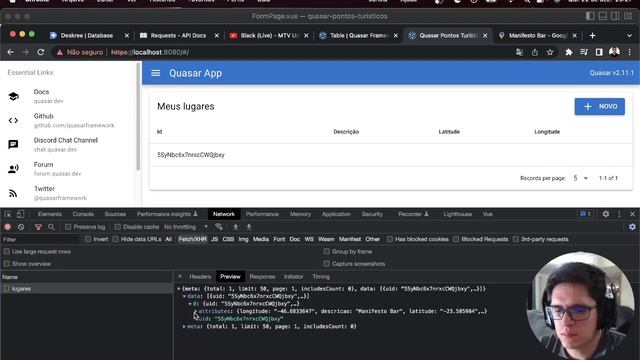
Task: Click the Github code brackets icon
Action: (13, 120)
